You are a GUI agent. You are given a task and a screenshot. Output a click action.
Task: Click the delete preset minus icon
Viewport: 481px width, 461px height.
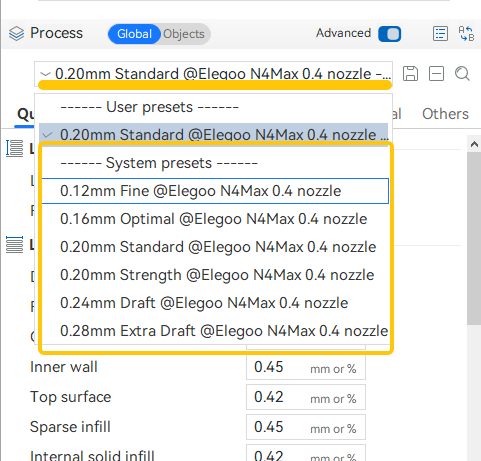[x=436, y=74]
